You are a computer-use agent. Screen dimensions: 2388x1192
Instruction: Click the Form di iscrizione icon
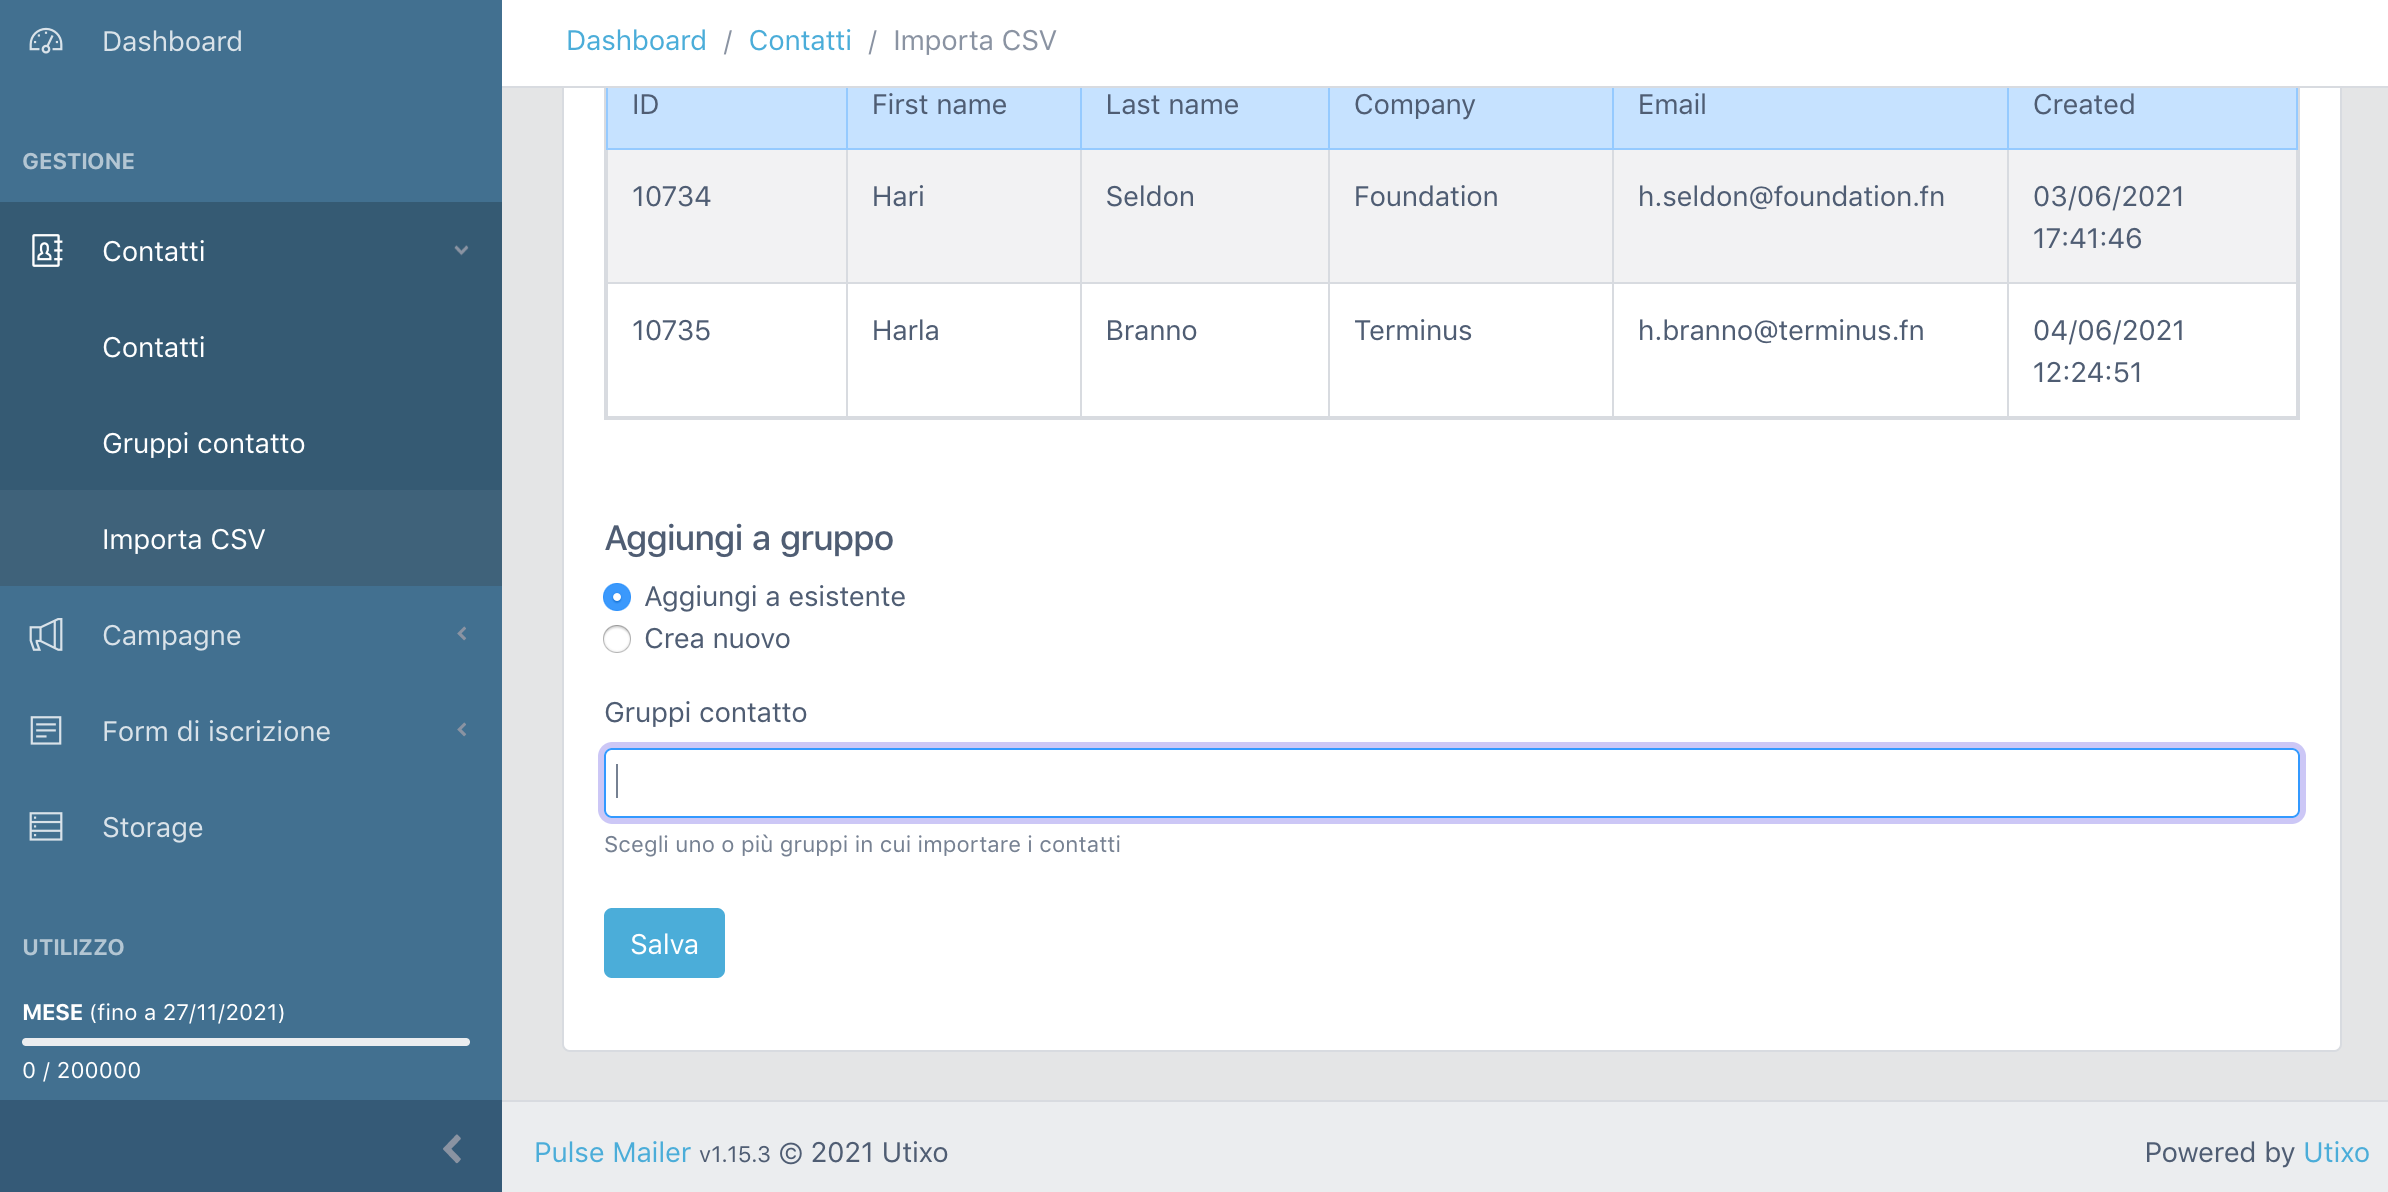click(46, 731)
